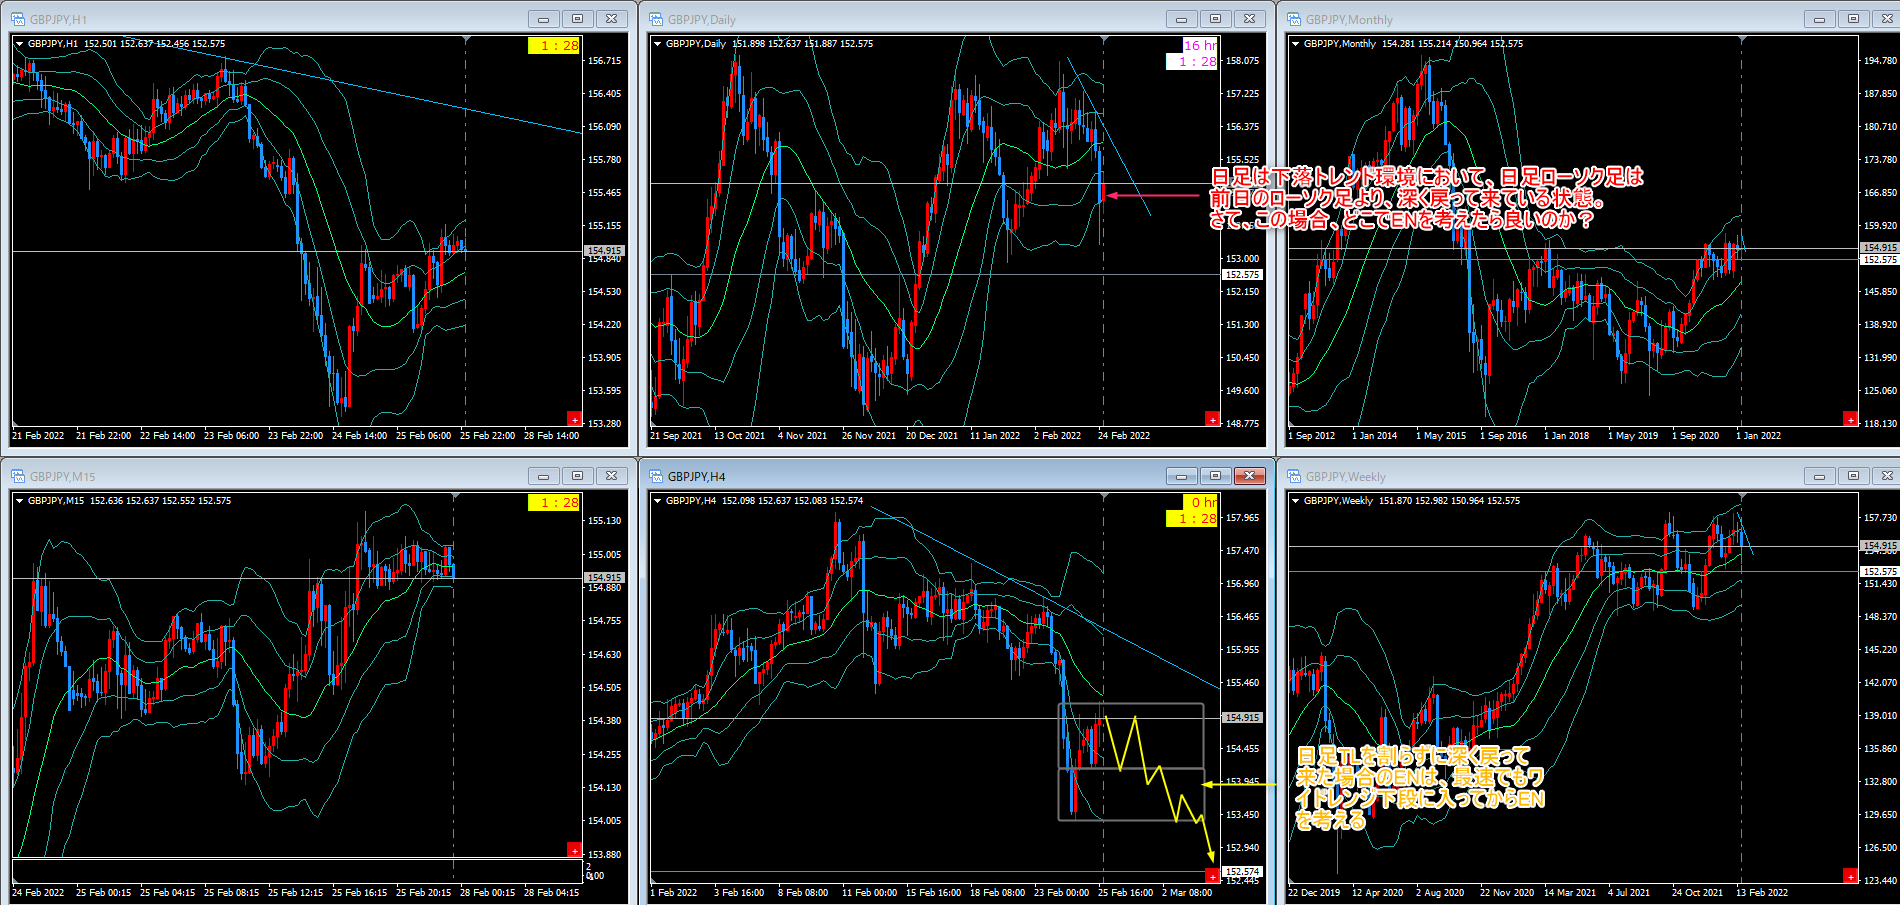This screenshot has width=1900, height=905.
Task: Click red plus icon in Weekly chart
Action: click(x=1850, y=875)
